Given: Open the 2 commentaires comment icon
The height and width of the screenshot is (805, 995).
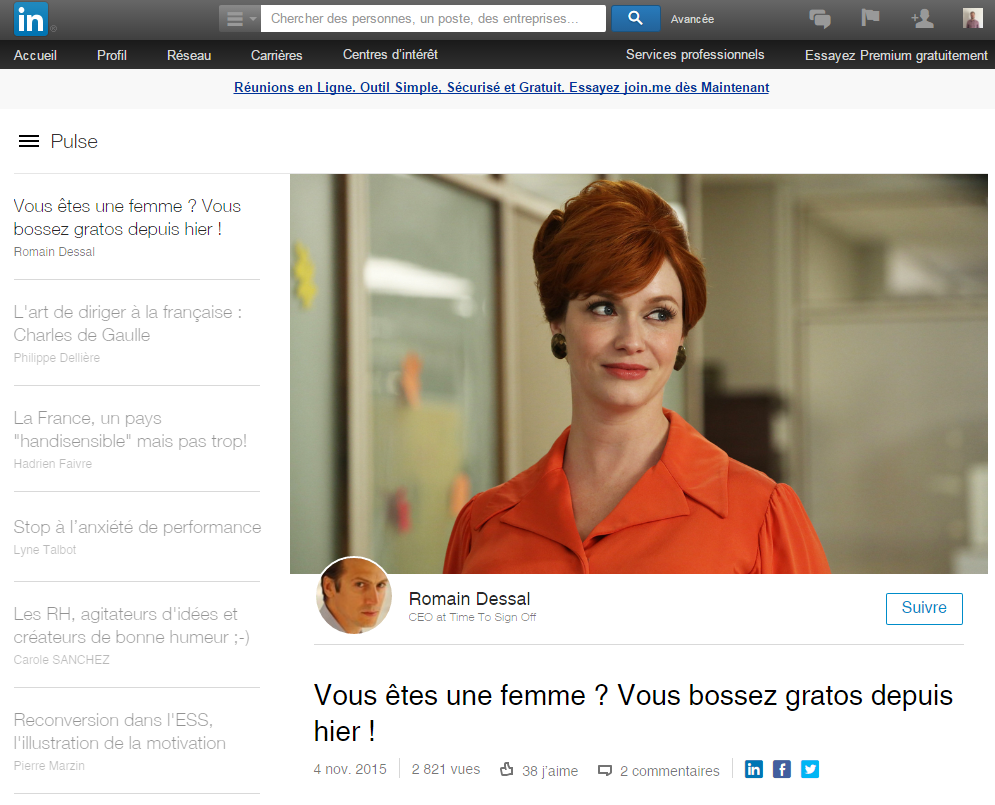Looking at the screenshot, I should click(605, 770).
